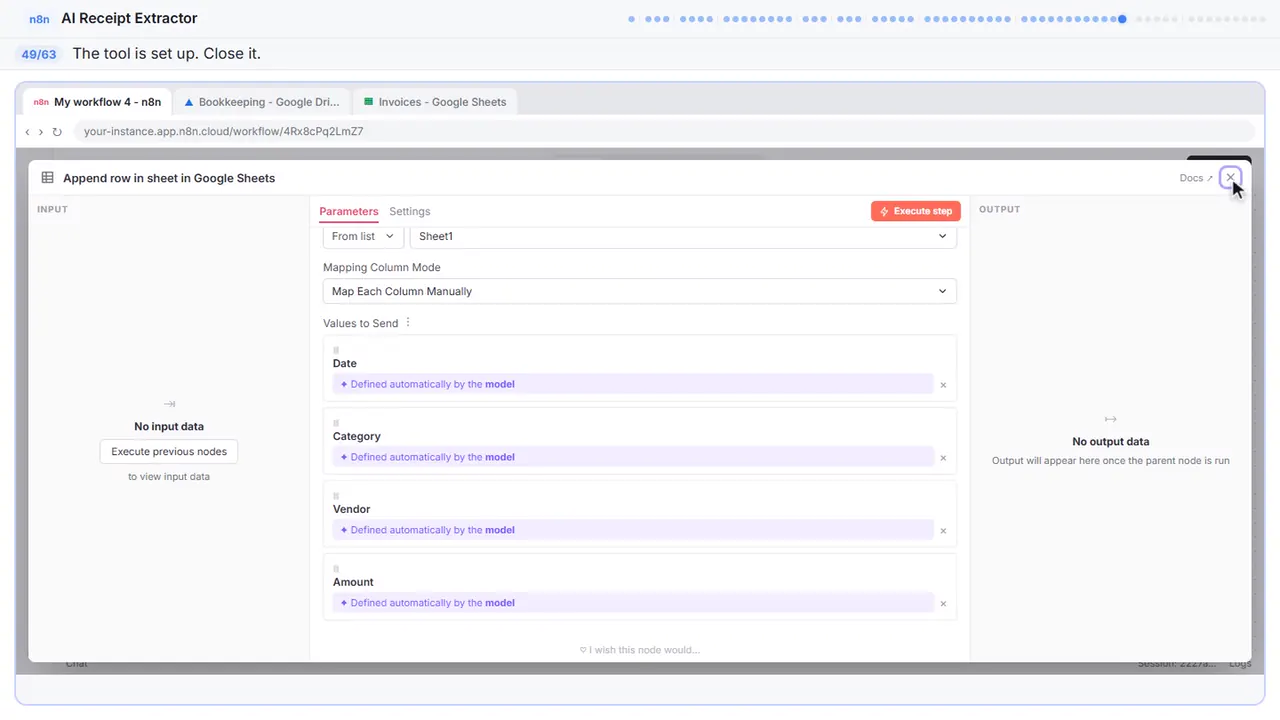Switch to Invoices Google Sheets browser tab
The image size is (1280, 720).
[435, 102]
